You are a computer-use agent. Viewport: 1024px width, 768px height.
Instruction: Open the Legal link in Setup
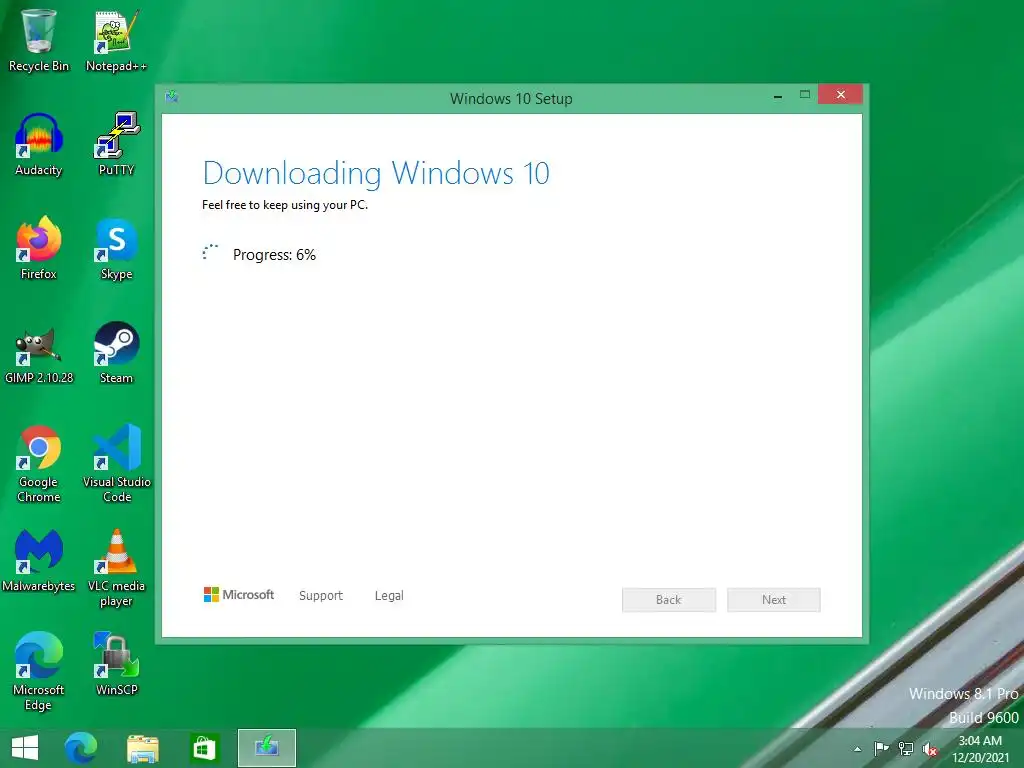(x=389, y=595)
